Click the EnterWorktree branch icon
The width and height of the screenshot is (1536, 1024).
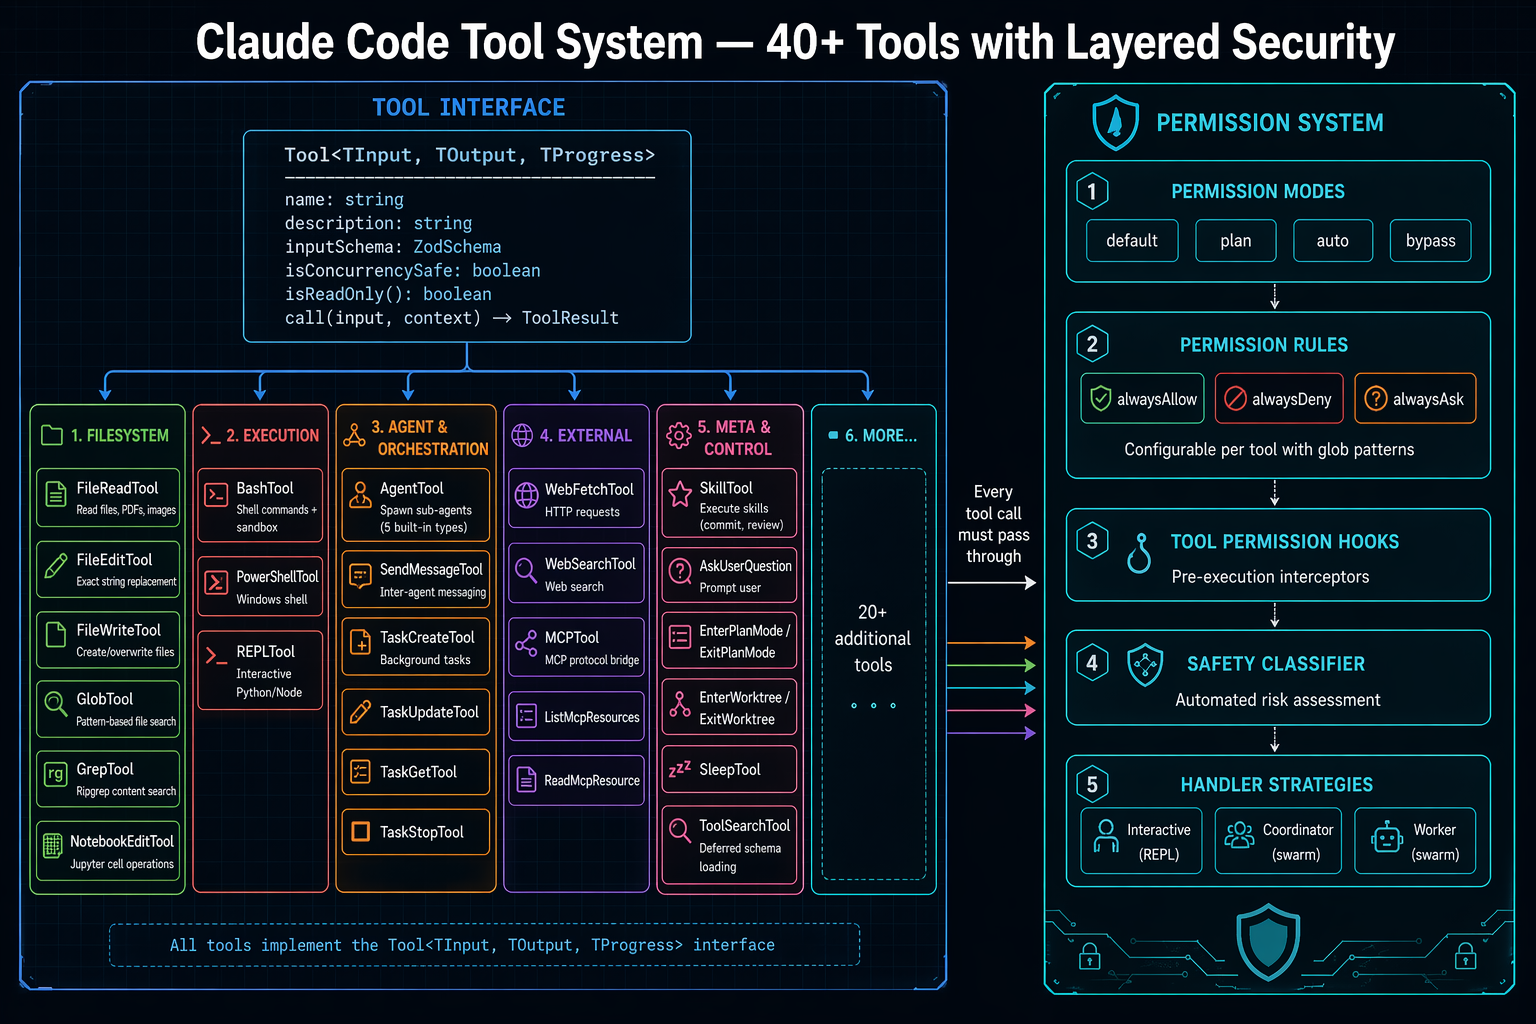680,704
